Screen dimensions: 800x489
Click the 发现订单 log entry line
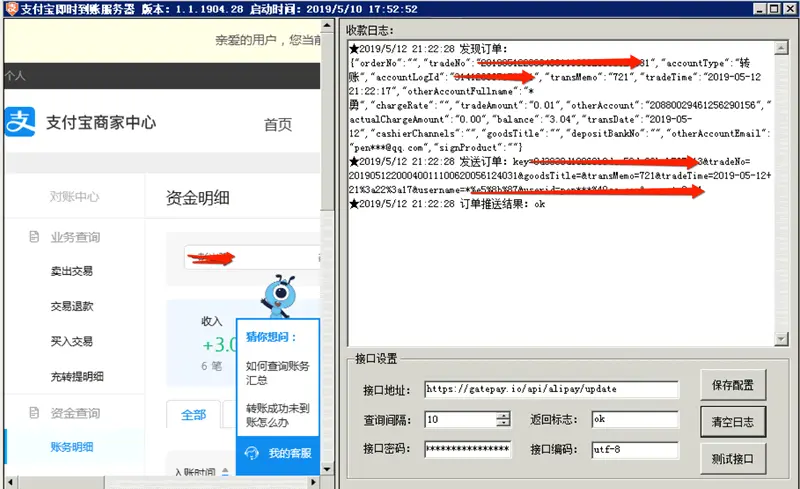tap(429, 49)
